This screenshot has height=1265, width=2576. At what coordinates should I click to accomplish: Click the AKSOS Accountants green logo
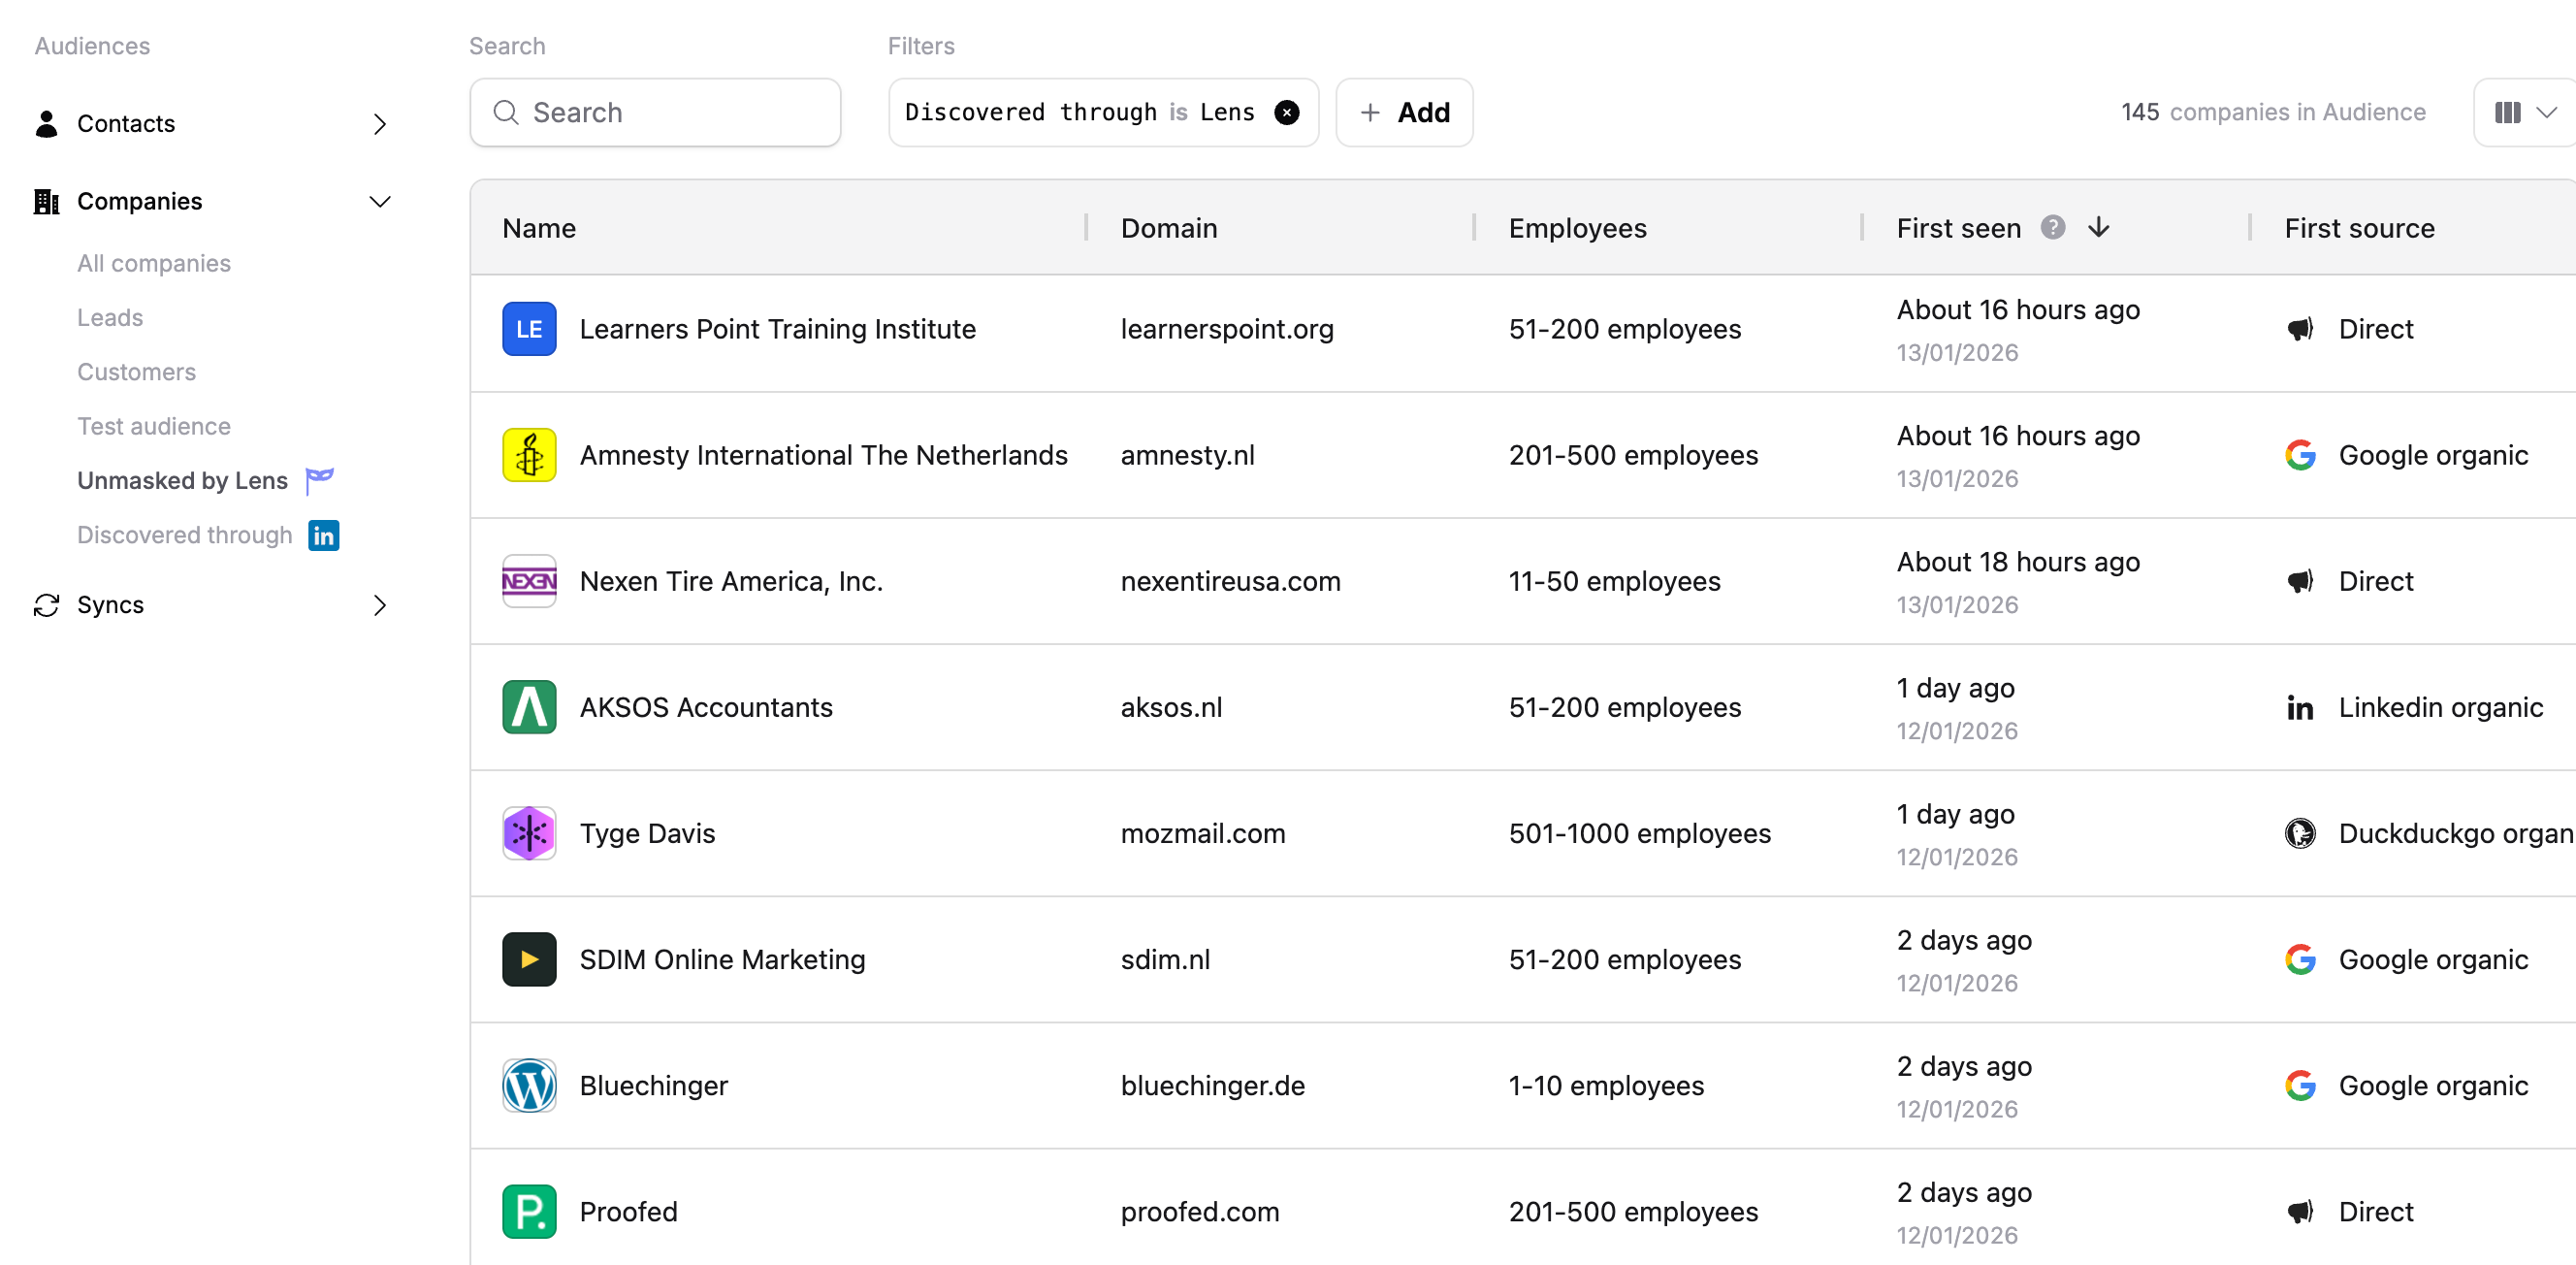[x=529, y=707]
